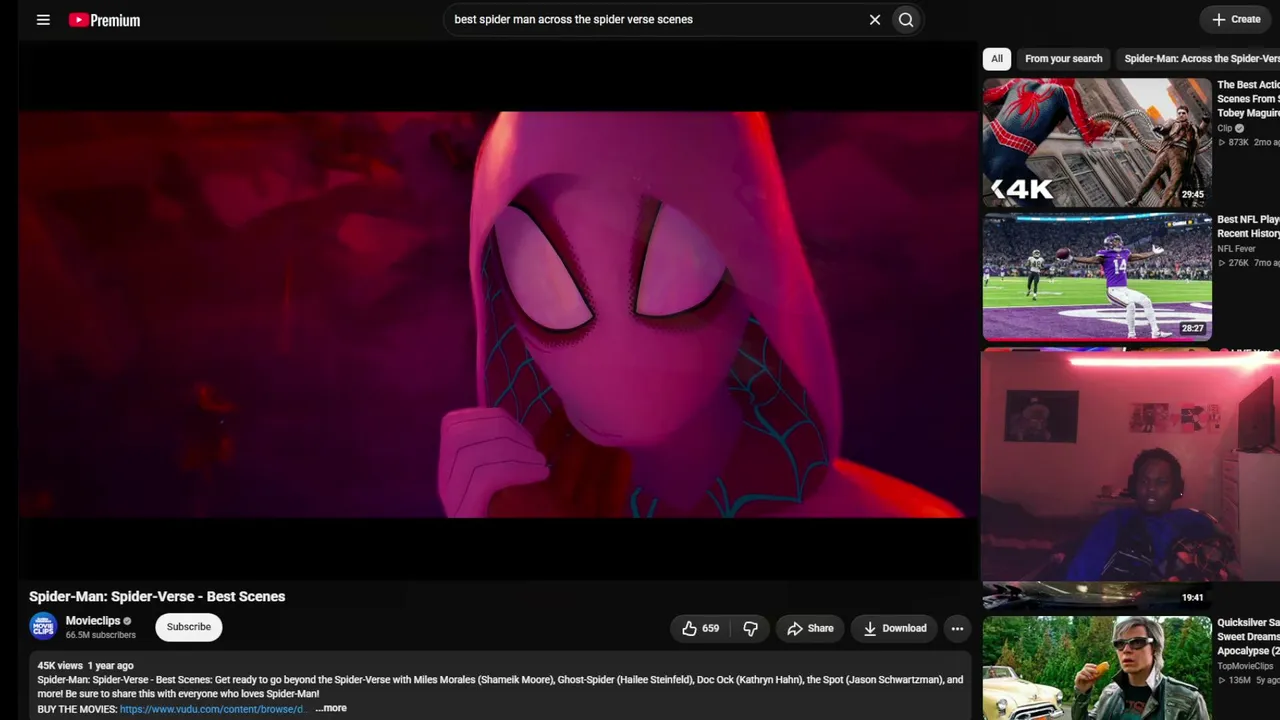Select the All filter chip
Screen dimensions: 1280x720
[x=997, y=58]
